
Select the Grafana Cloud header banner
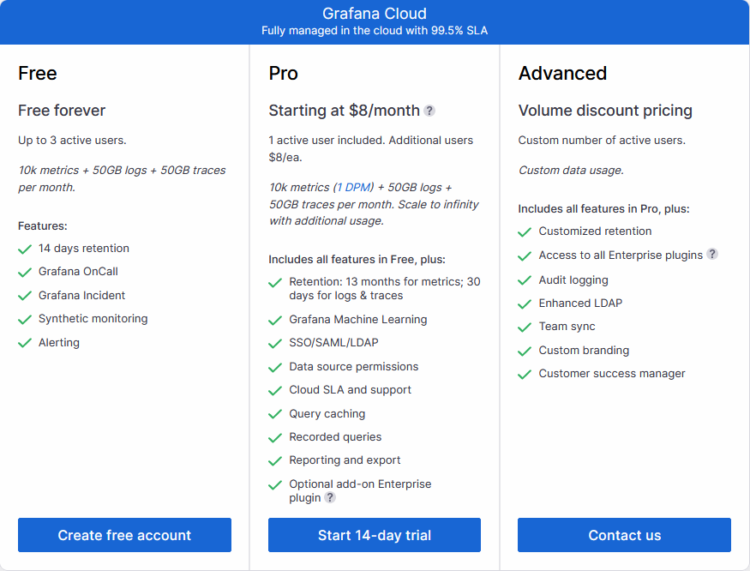(375, 22)
